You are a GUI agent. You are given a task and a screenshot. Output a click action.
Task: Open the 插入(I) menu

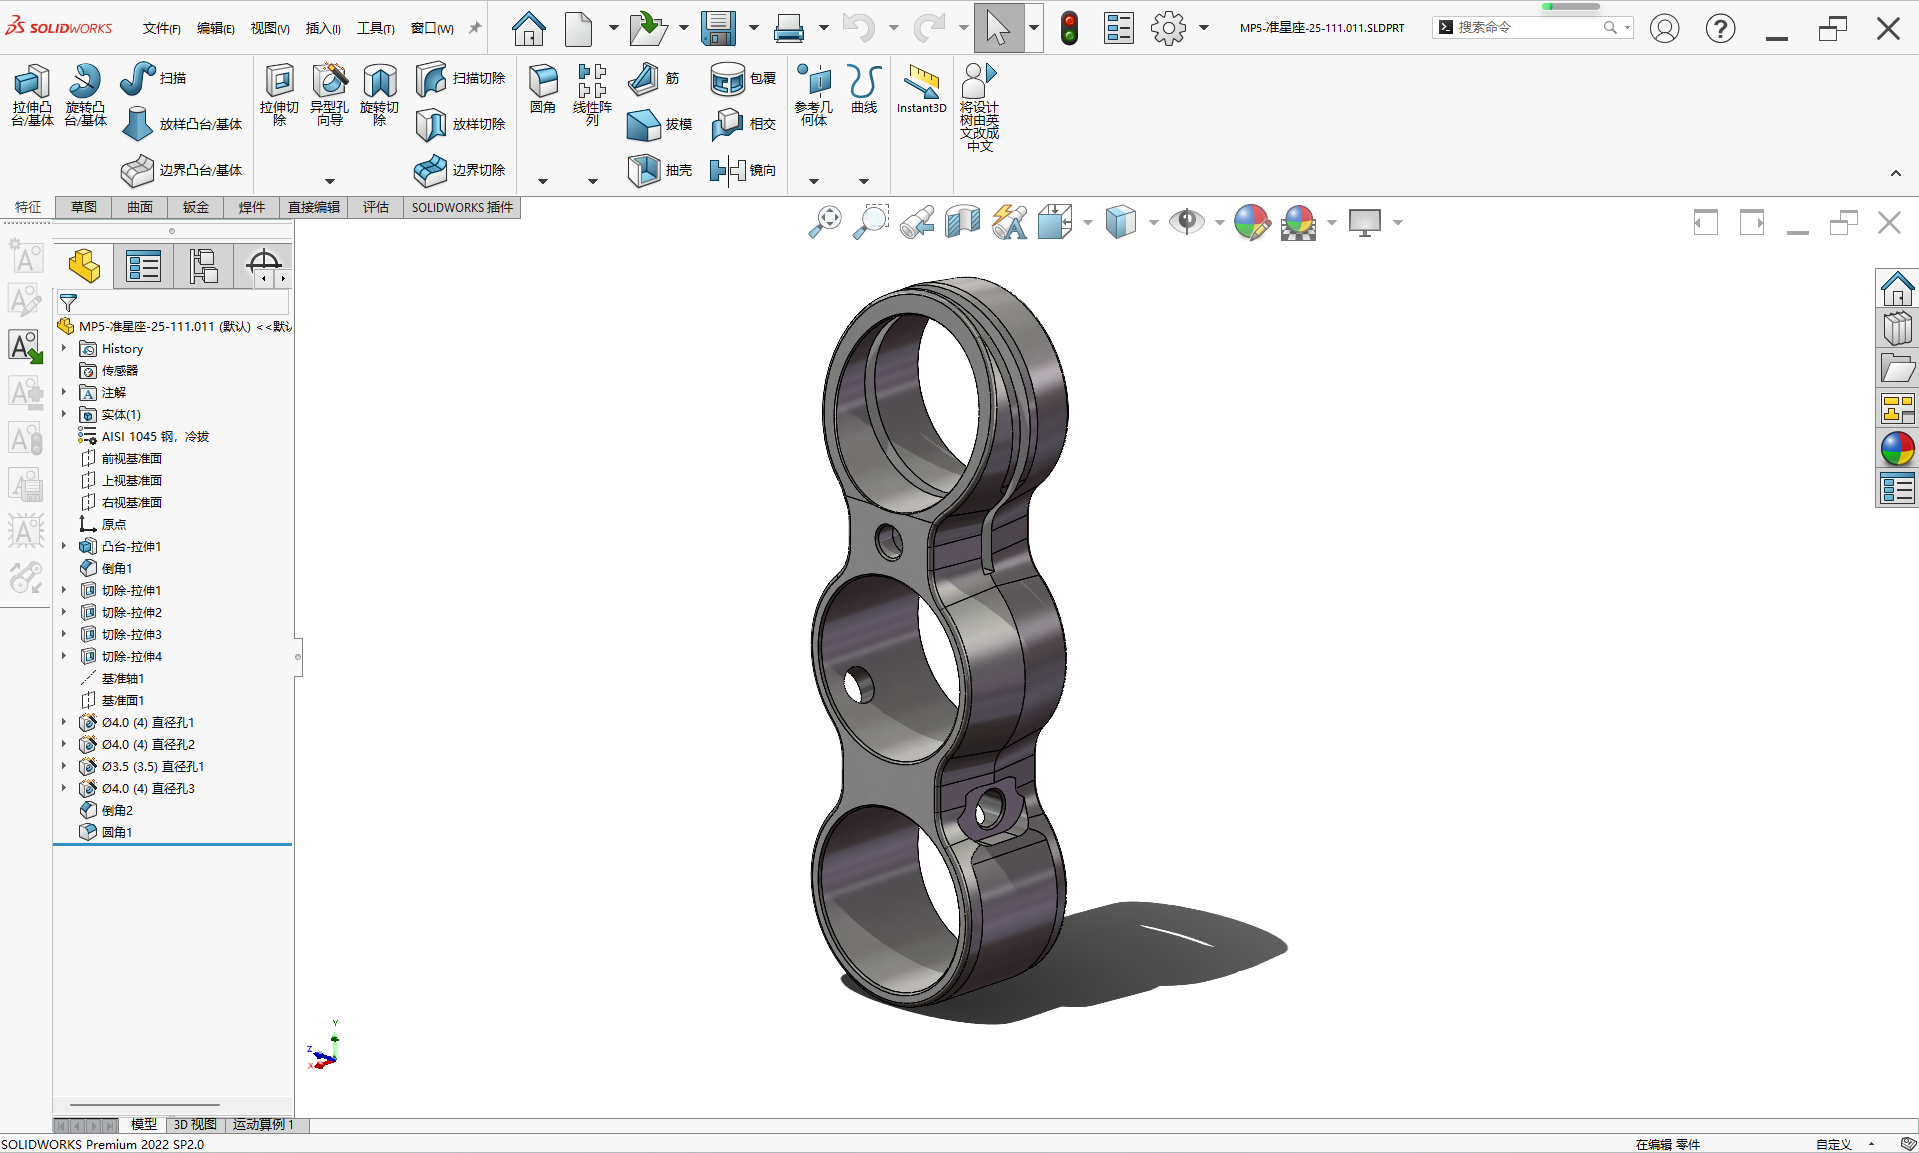323,28
